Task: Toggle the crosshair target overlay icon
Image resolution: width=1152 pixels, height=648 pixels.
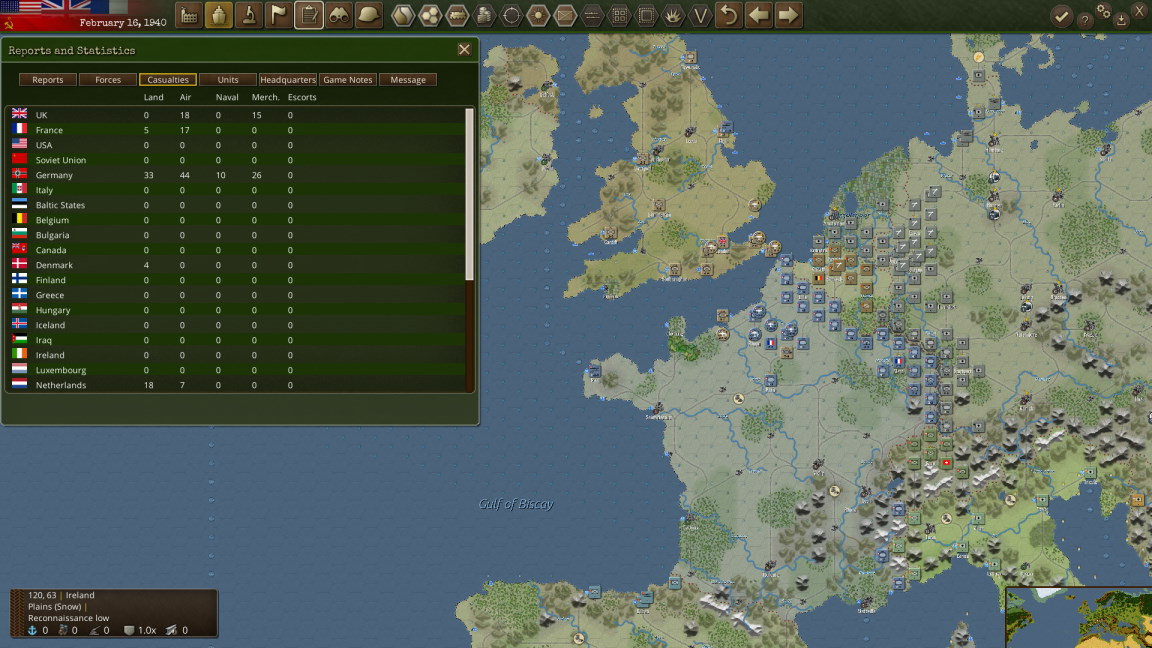Action: coord(511,15)
